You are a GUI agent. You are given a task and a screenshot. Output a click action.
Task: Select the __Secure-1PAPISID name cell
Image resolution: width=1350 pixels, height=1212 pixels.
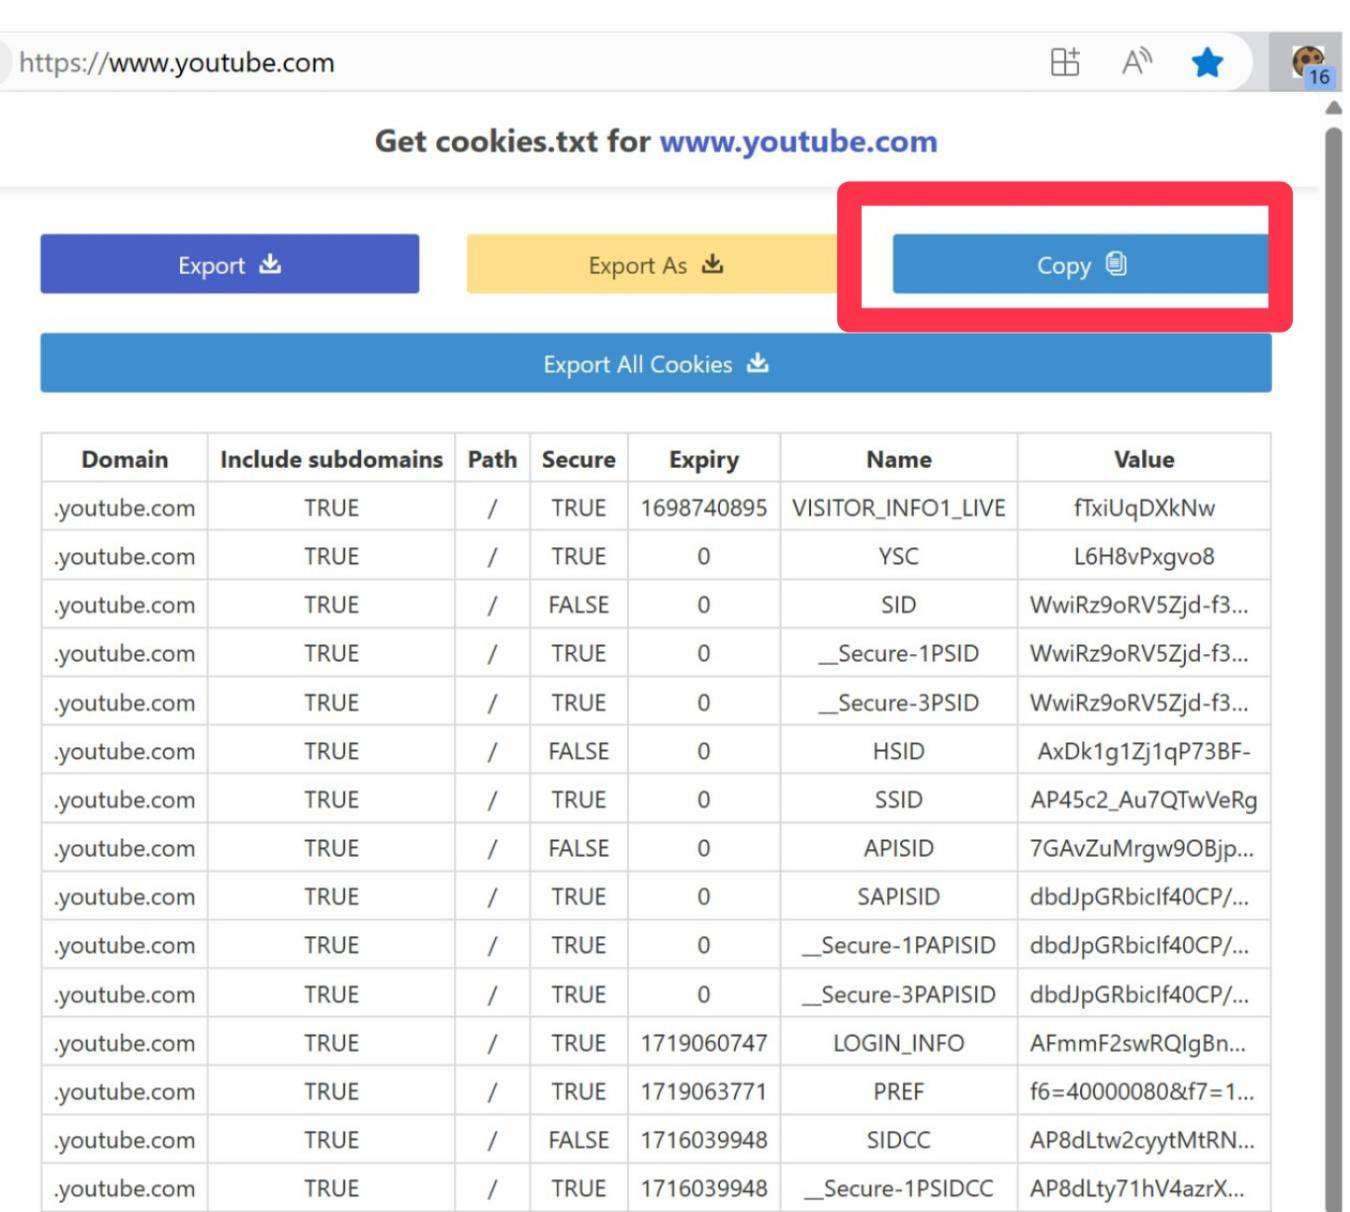pyautogui.click(x=899, y=945)
